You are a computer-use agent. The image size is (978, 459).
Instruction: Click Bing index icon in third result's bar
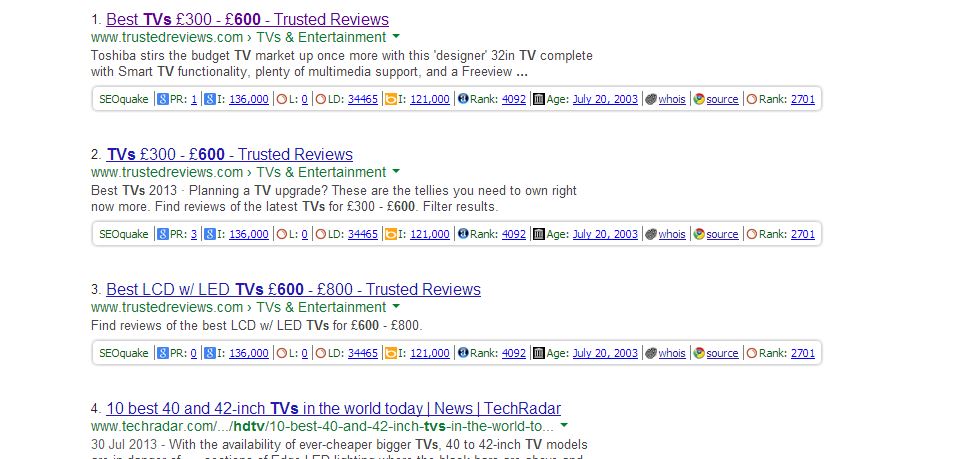(391, 354)
